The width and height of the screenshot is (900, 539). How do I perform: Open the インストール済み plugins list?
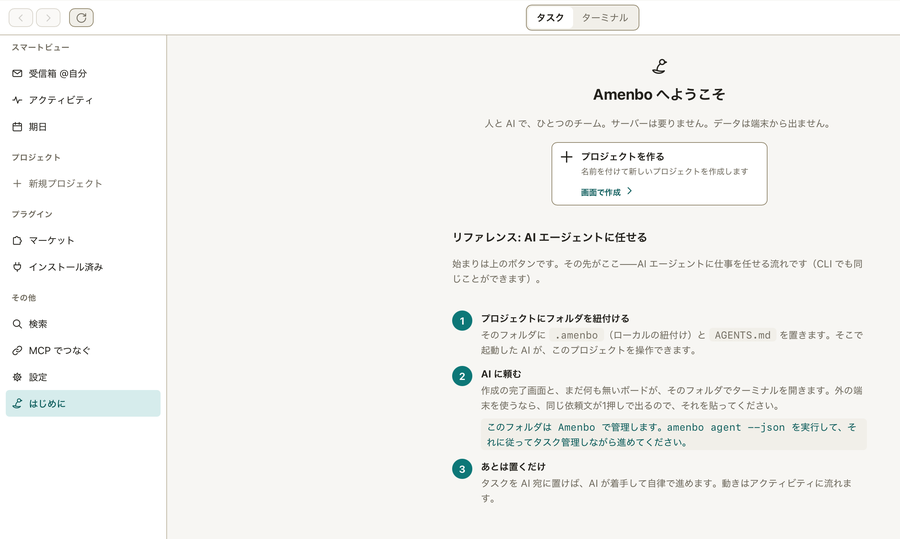83,267
